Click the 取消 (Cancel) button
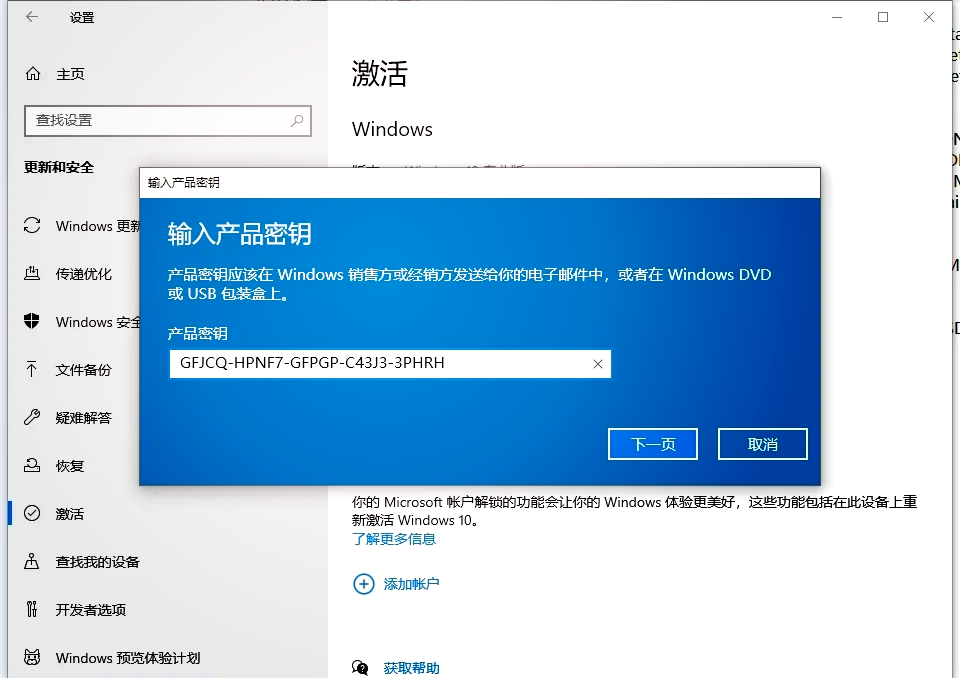960x678 pixels. point(763,444)
